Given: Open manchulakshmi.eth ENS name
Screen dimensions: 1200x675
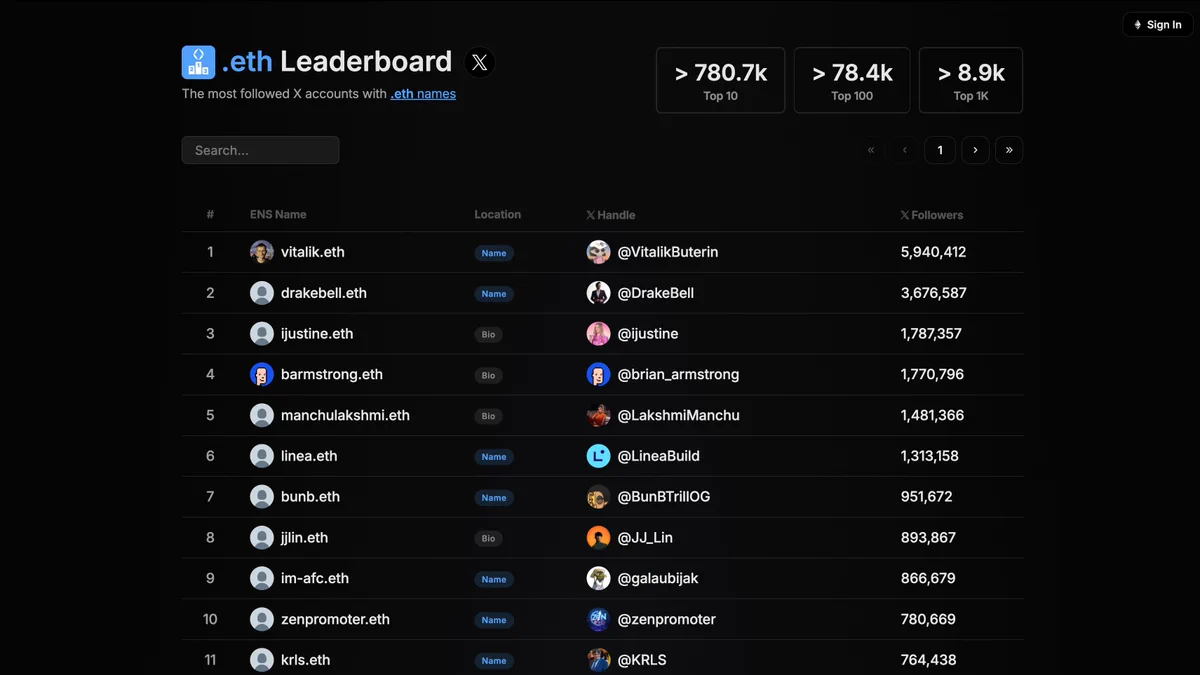Looking at the screenshot, I should coord(345,415).
